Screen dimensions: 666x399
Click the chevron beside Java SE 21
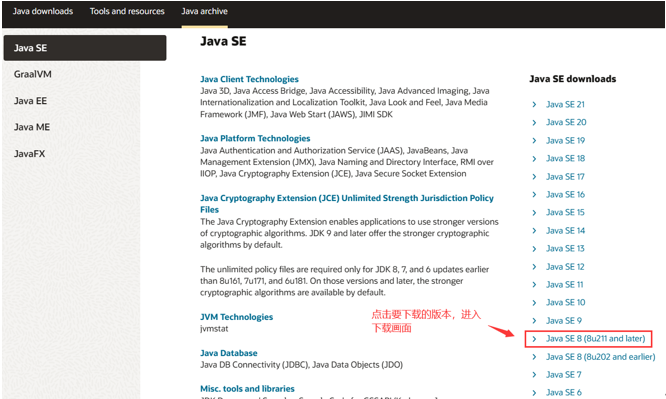(534, 105)
